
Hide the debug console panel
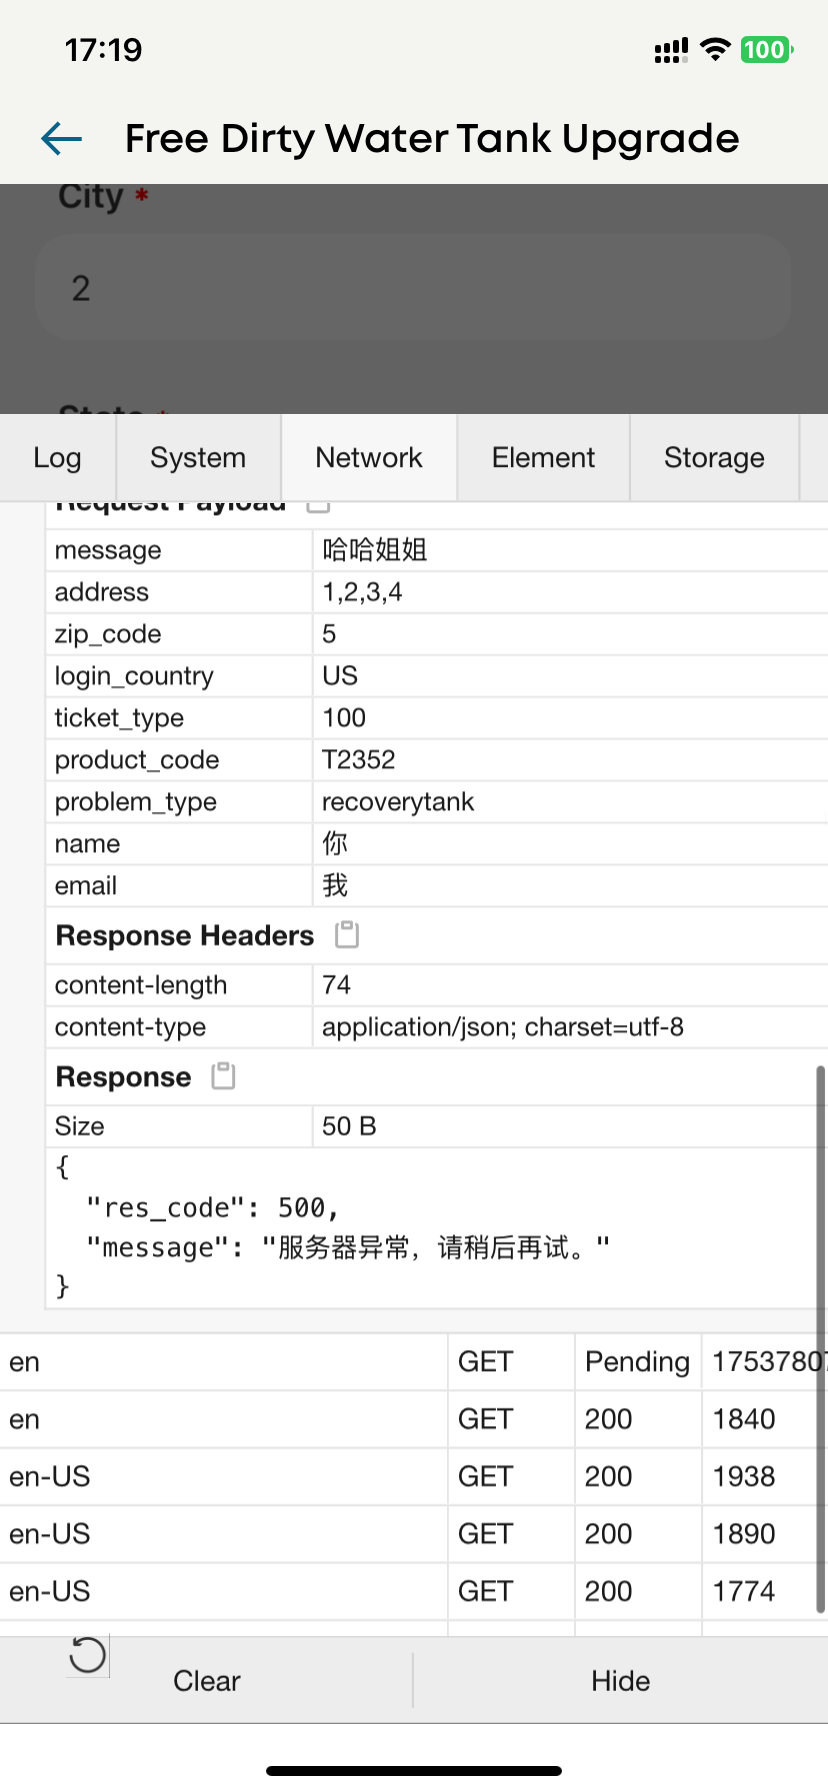pyautogui.click(x=620, y=1681)
